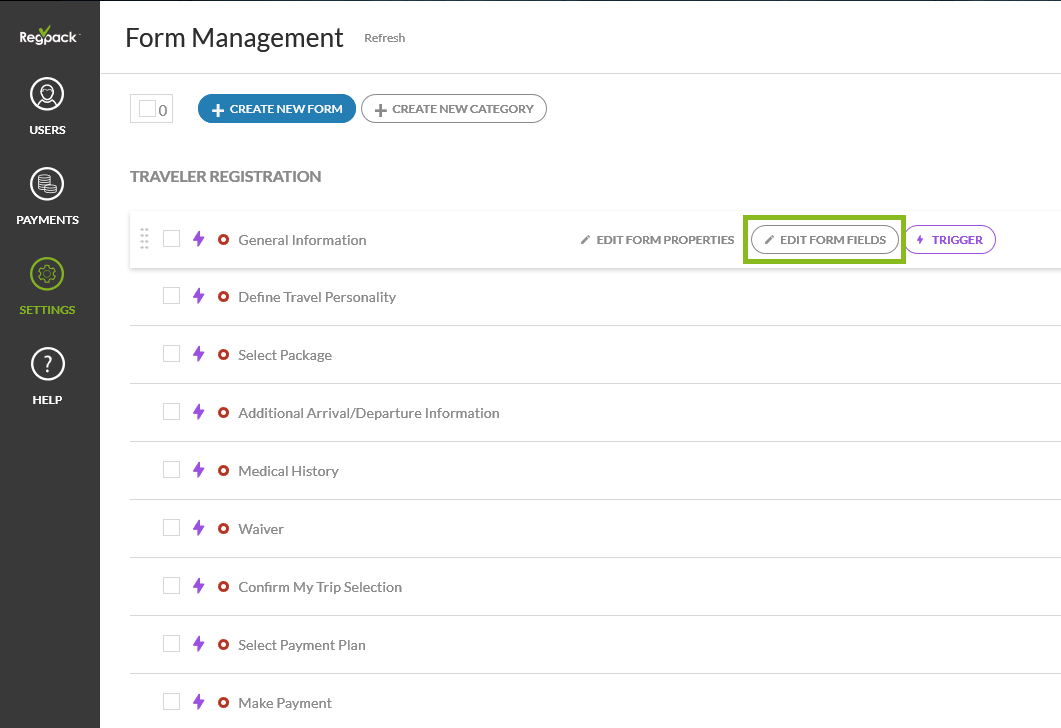Click lightning icon beside Select Package
The width and height of the screenshot is (1061, 728).
pos(198,354)
